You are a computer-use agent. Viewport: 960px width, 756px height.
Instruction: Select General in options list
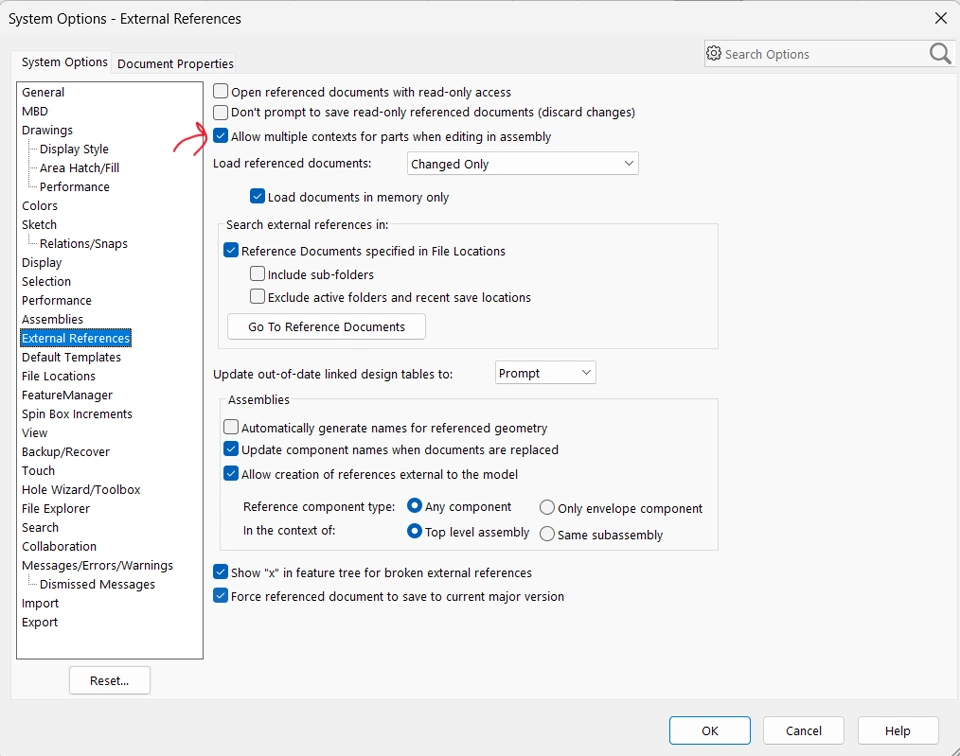(43, 92)
